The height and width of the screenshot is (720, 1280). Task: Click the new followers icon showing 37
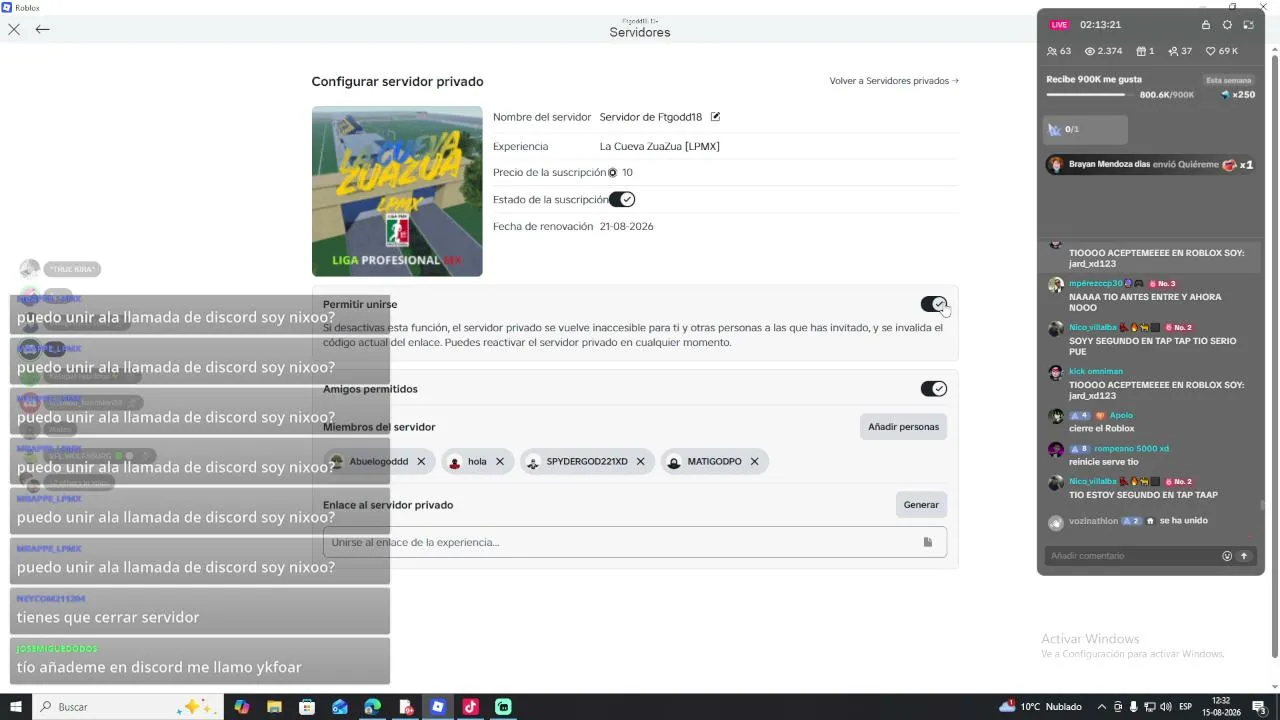(1174, 51)
